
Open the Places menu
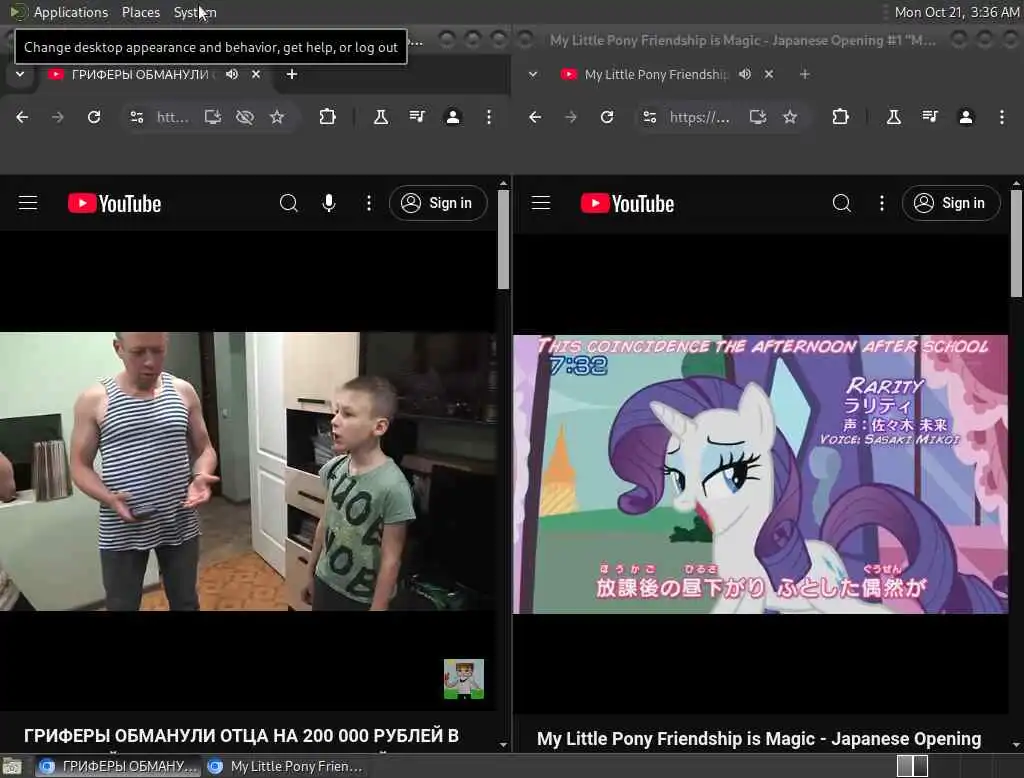(x=140, y=12)
